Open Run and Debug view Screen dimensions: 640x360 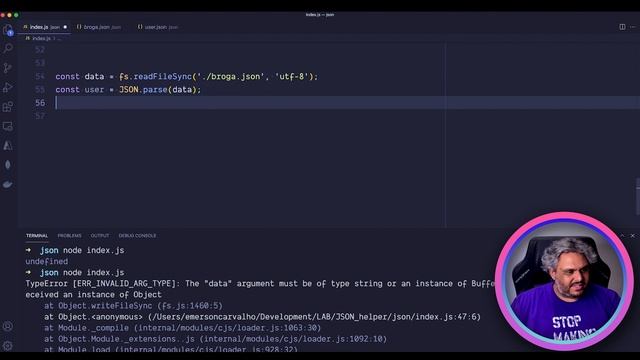pyautogui.click(x=8, y=87)
